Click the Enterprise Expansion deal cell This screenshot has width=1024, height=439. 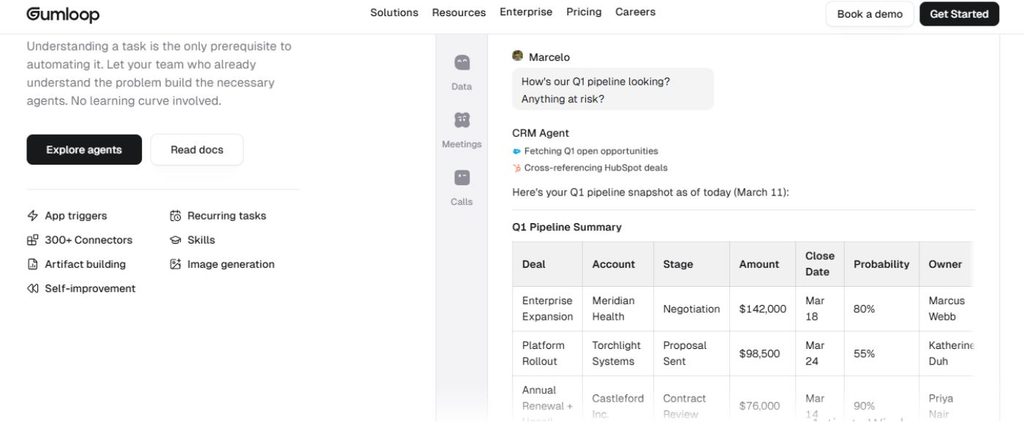(547, 308)
